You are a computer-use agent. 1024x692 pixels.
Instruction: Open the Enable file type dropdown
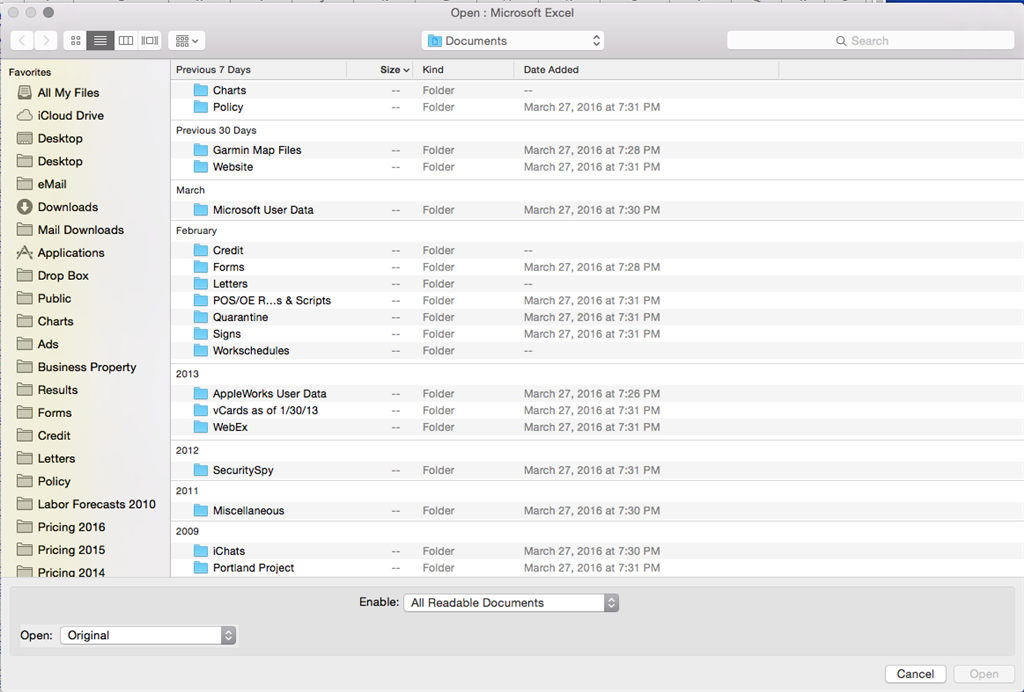click(x=511, y=603)
